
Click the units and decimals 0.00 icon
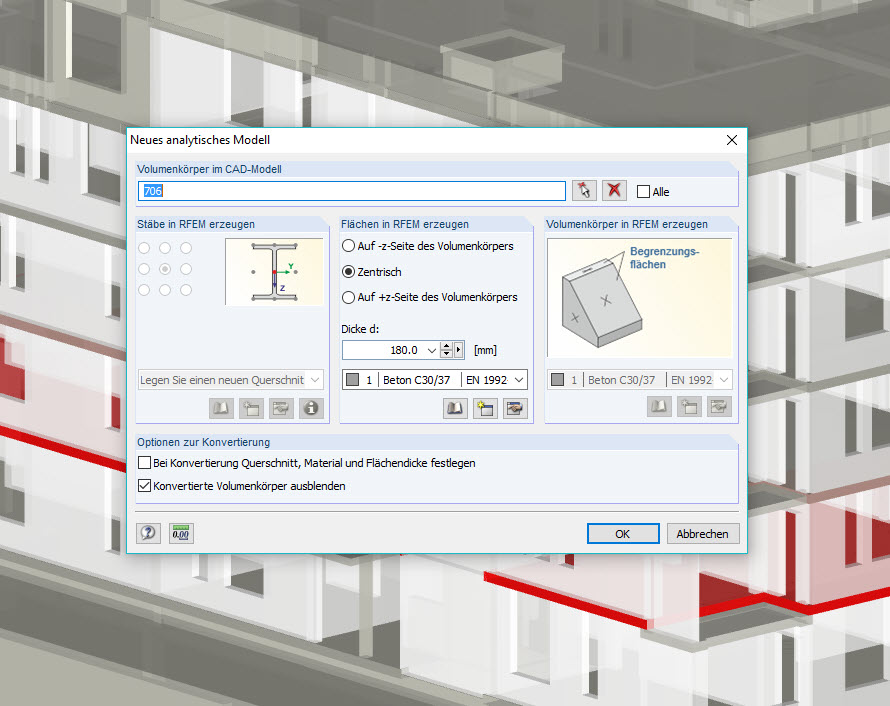(181, 533)
